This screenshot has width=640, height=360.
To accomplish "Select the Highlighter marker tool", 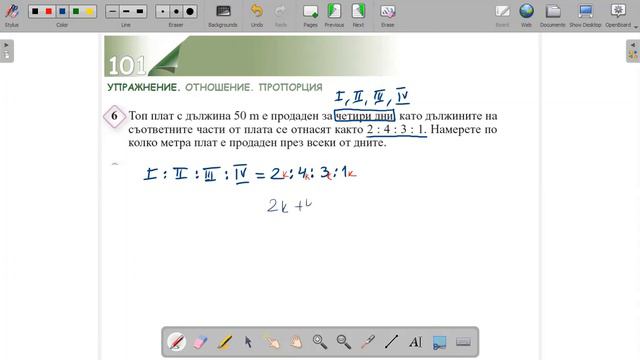I will click(224, 342).
